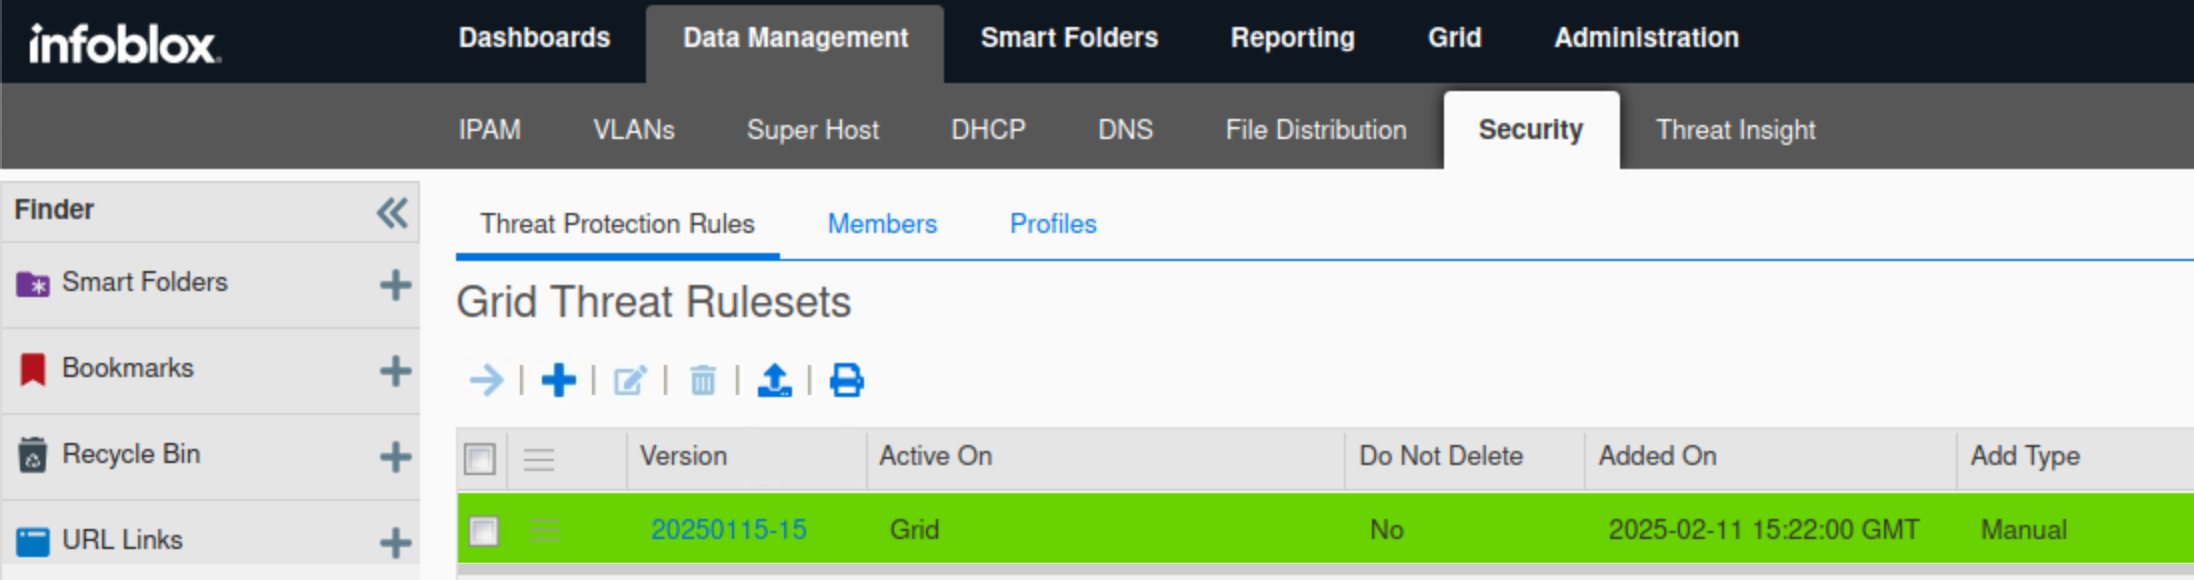
Task: Click the Finder panel title
Action: pyautogui.click(x=54, y=210)
